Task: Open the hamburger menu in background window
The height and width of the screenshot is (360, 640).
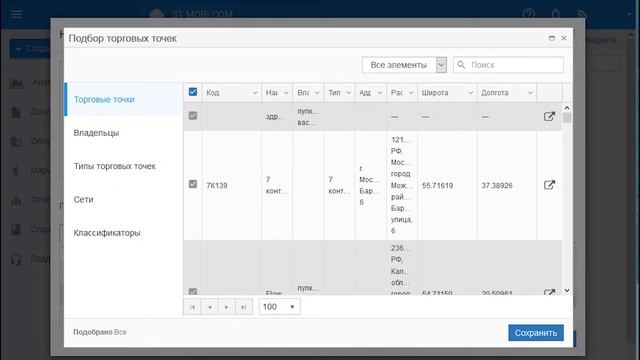Action: pos(17,15)
